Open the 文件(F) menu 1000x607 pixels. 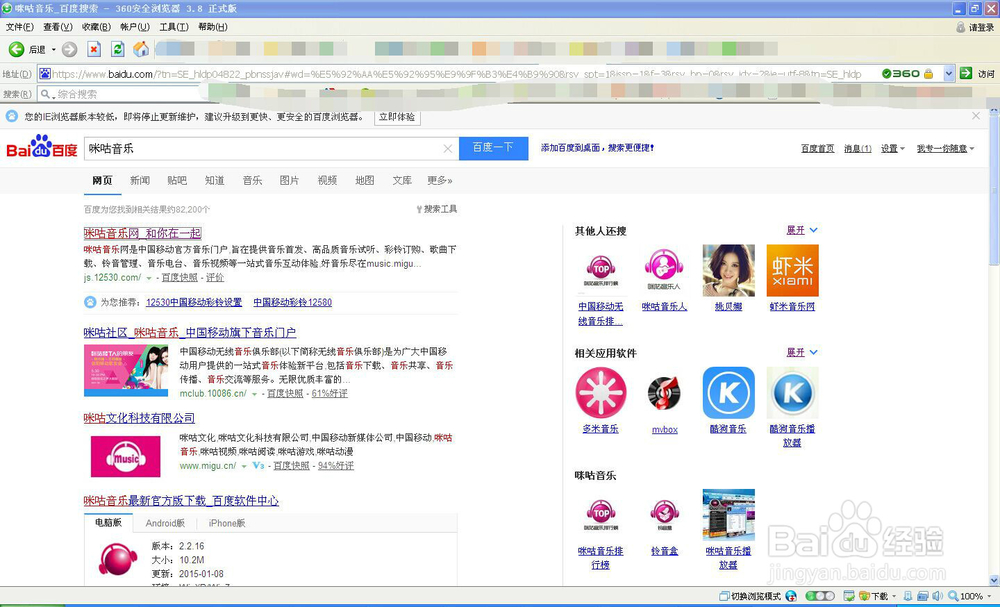[20, 27]
